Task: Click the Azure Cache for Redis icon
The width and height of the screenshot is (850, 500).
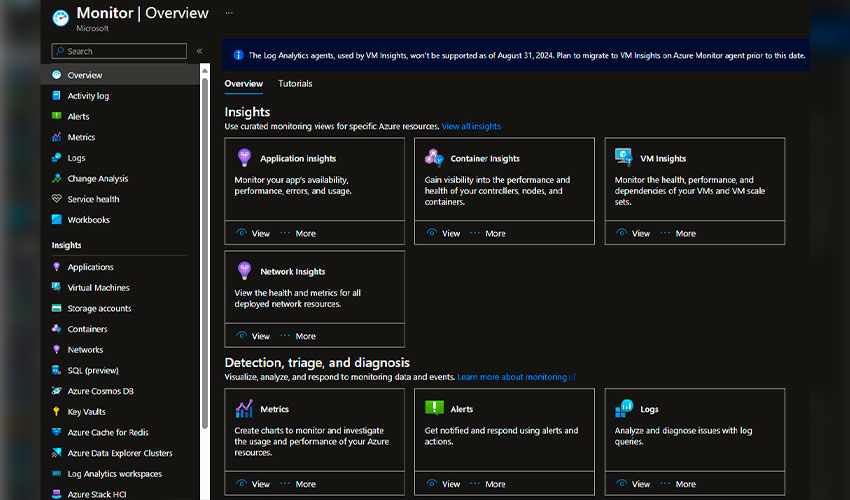Action: (x=56, y=432)
